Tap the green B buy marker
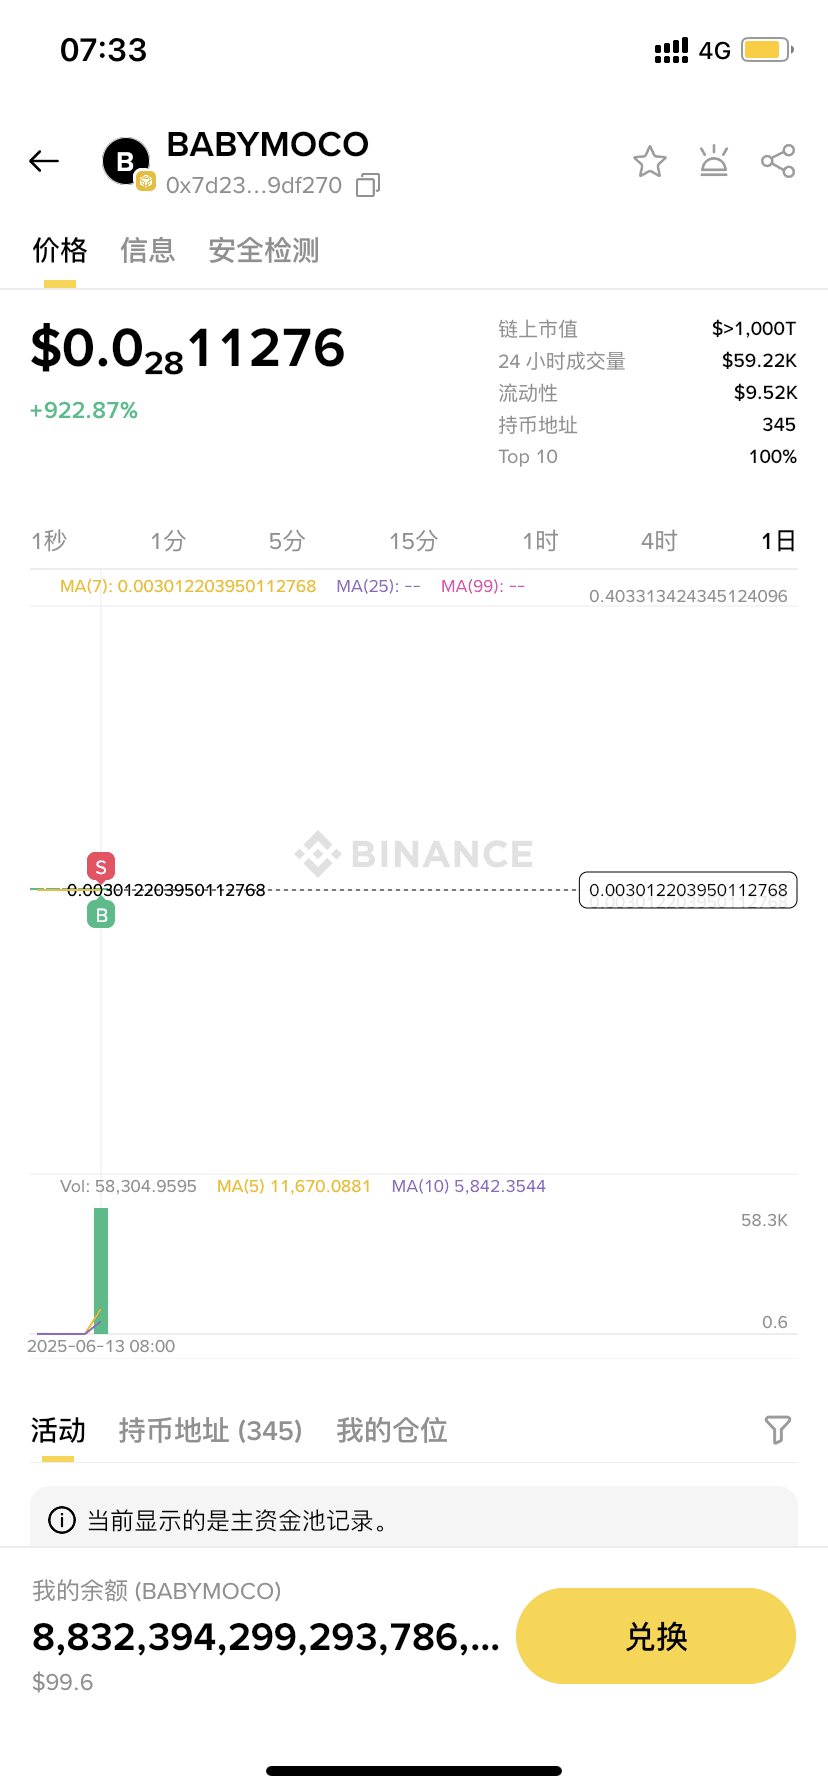 coord(101,914)
